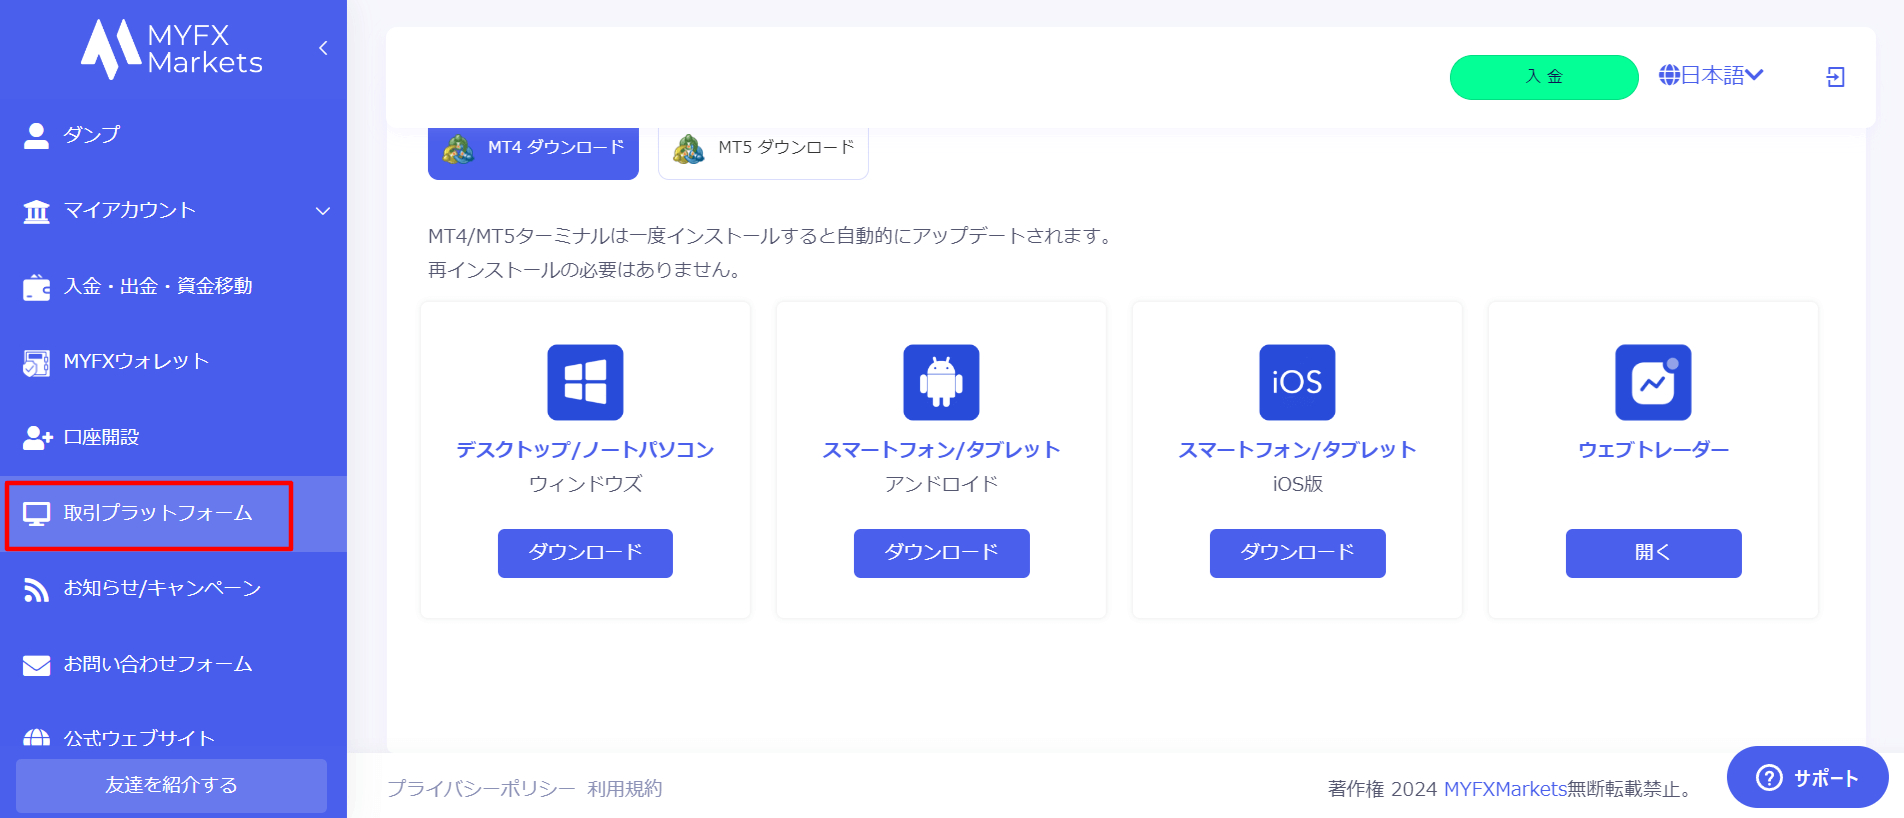Click the Android スマートフォン/タブレット heading

coord(941,450)
